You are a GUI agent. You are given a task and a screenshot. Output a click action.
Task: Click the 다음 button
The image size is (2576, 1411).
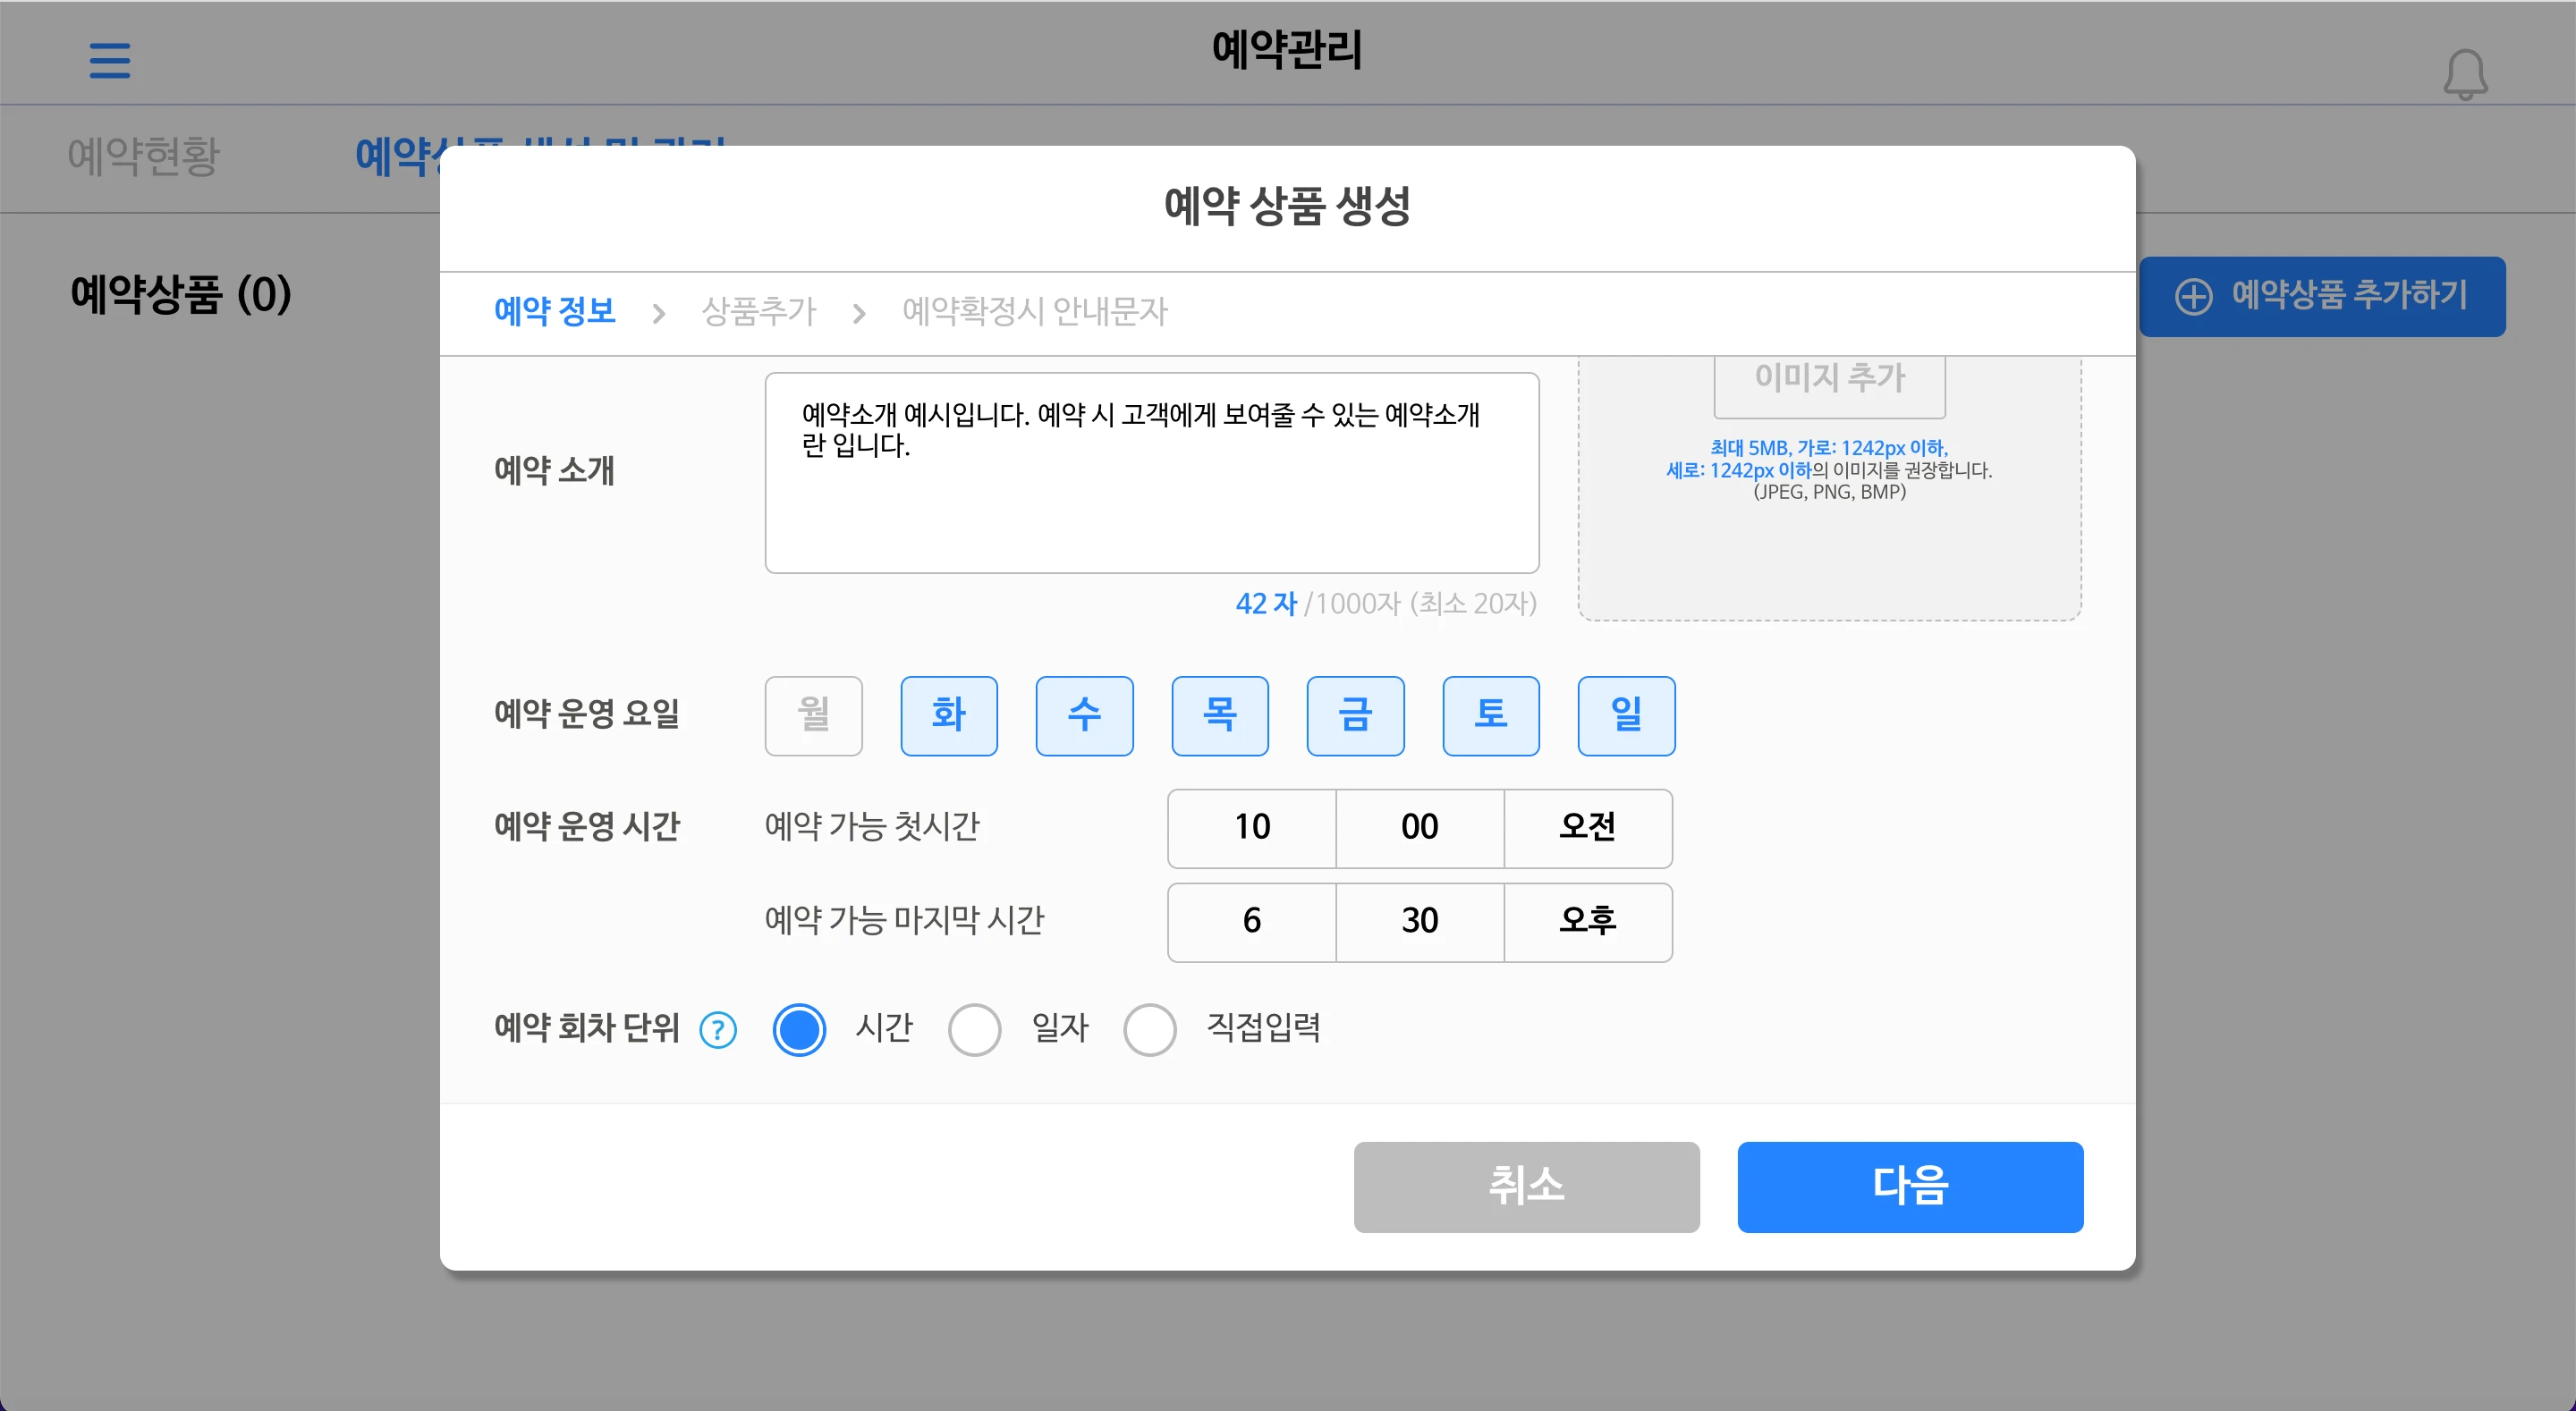tap(1909, 1186)
